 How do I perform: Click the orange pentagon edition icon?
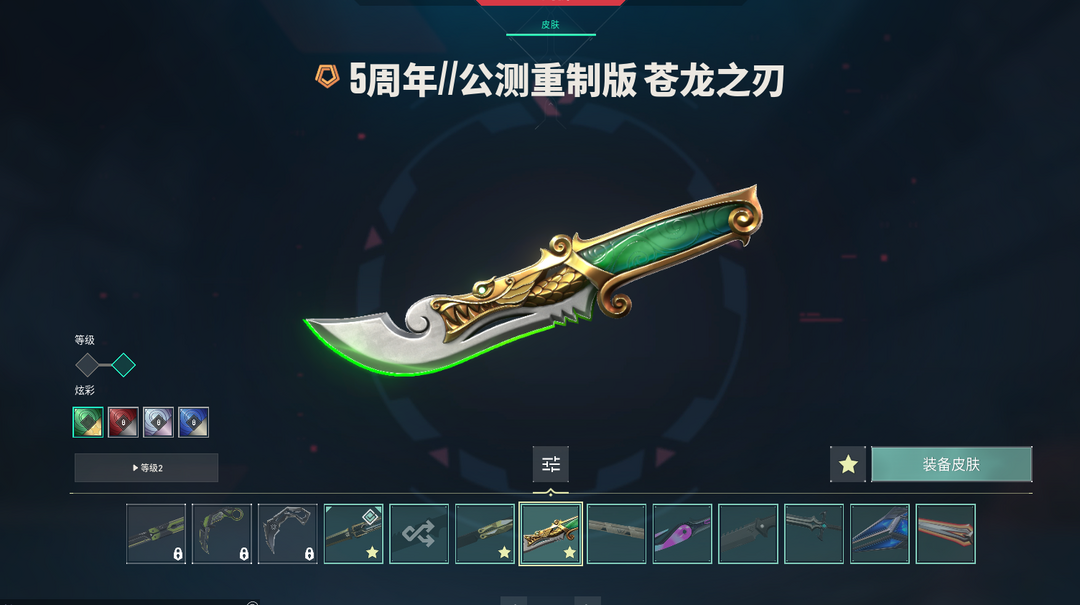pos(327,76)
